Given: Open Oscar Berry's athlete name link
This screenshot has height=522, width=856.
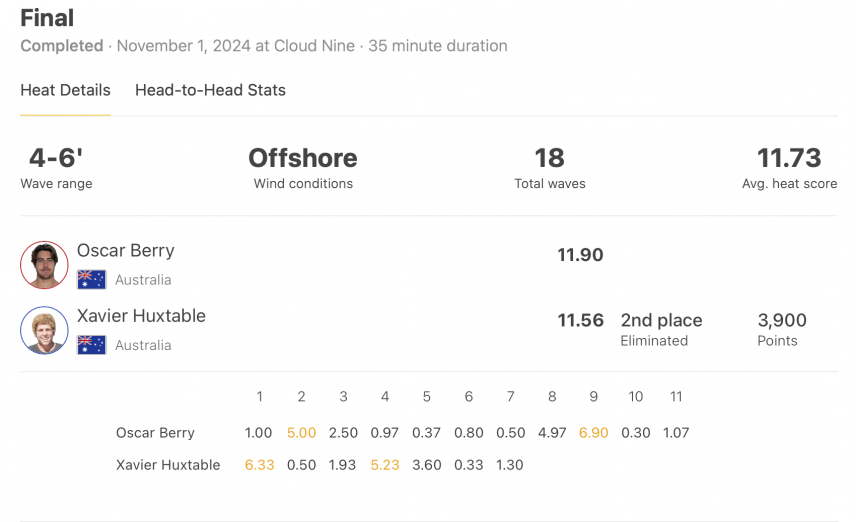Looking at the screenshot, I should [126, 251].
